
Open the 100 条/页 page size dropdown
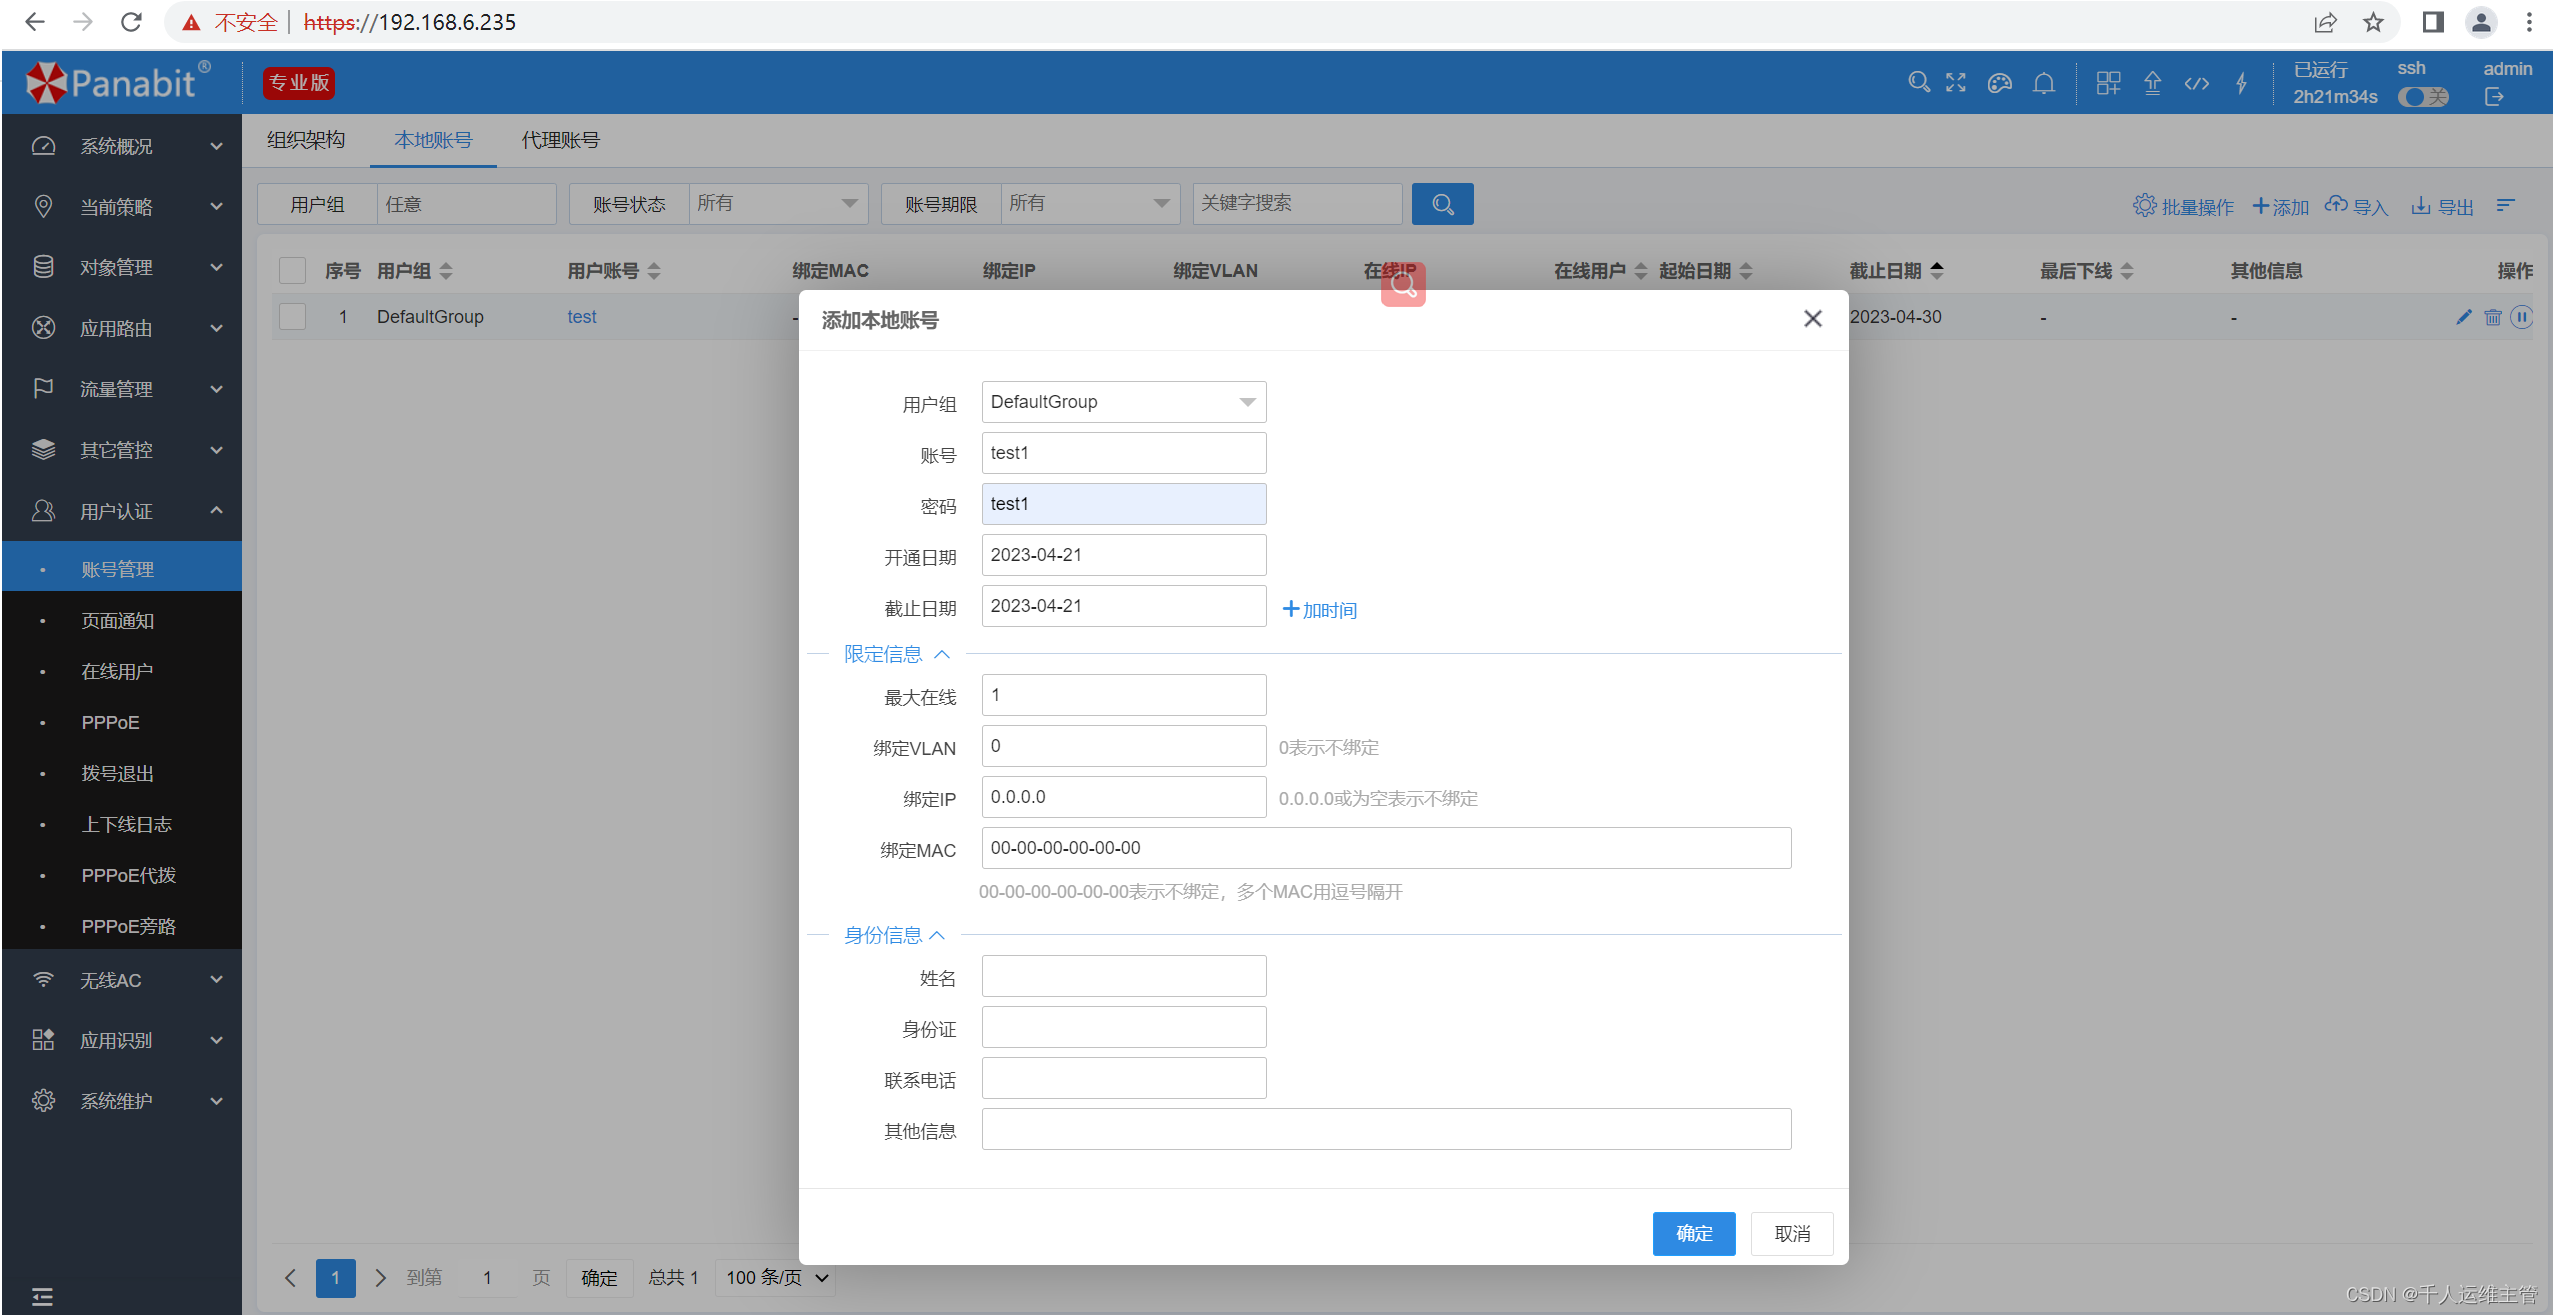click(776, 1278)
